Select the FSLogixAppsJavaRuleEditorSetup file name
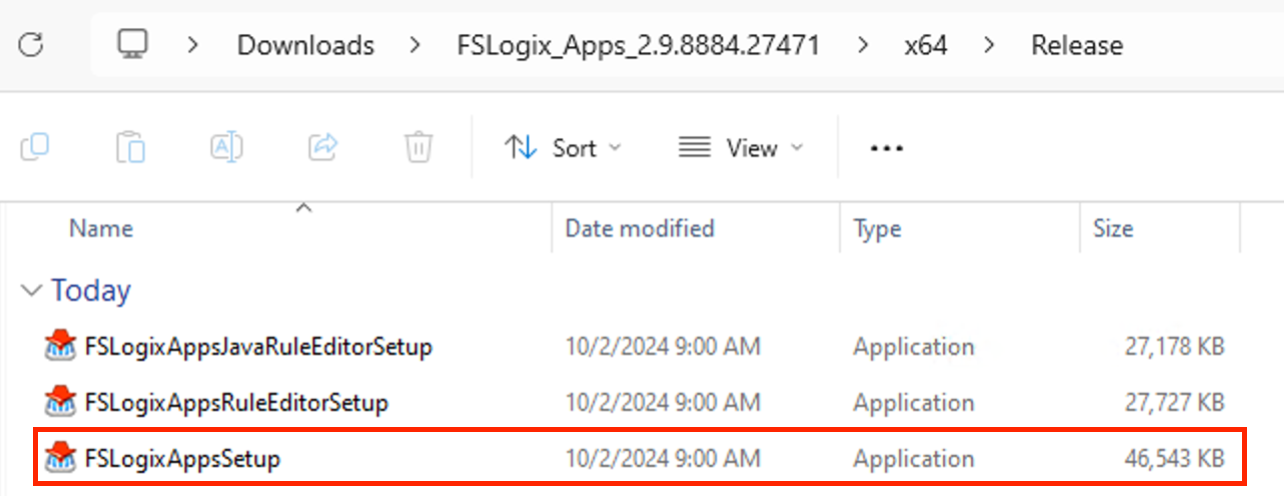The width and height of the screenshot is (1284, 496). pyautogui.click(x=259, y=347)
